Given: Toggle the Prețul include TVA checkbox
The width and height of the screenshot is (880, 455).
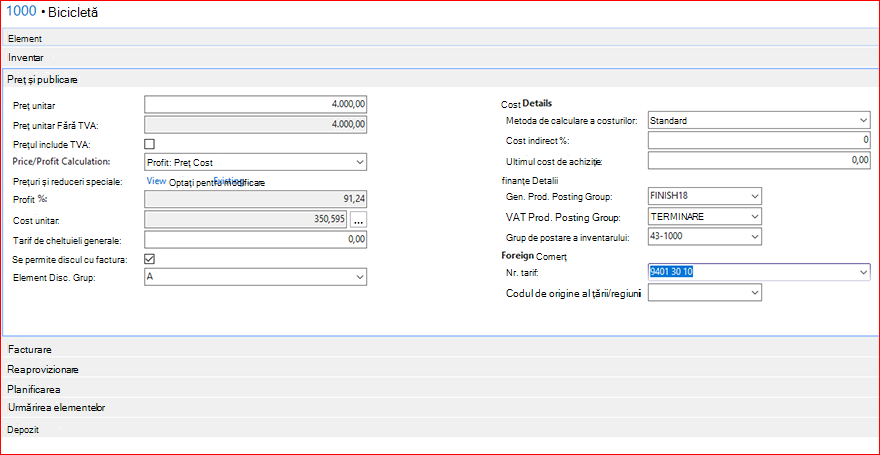Looking at the screenshot, I should pyautogui.click(x=149, y=144).
